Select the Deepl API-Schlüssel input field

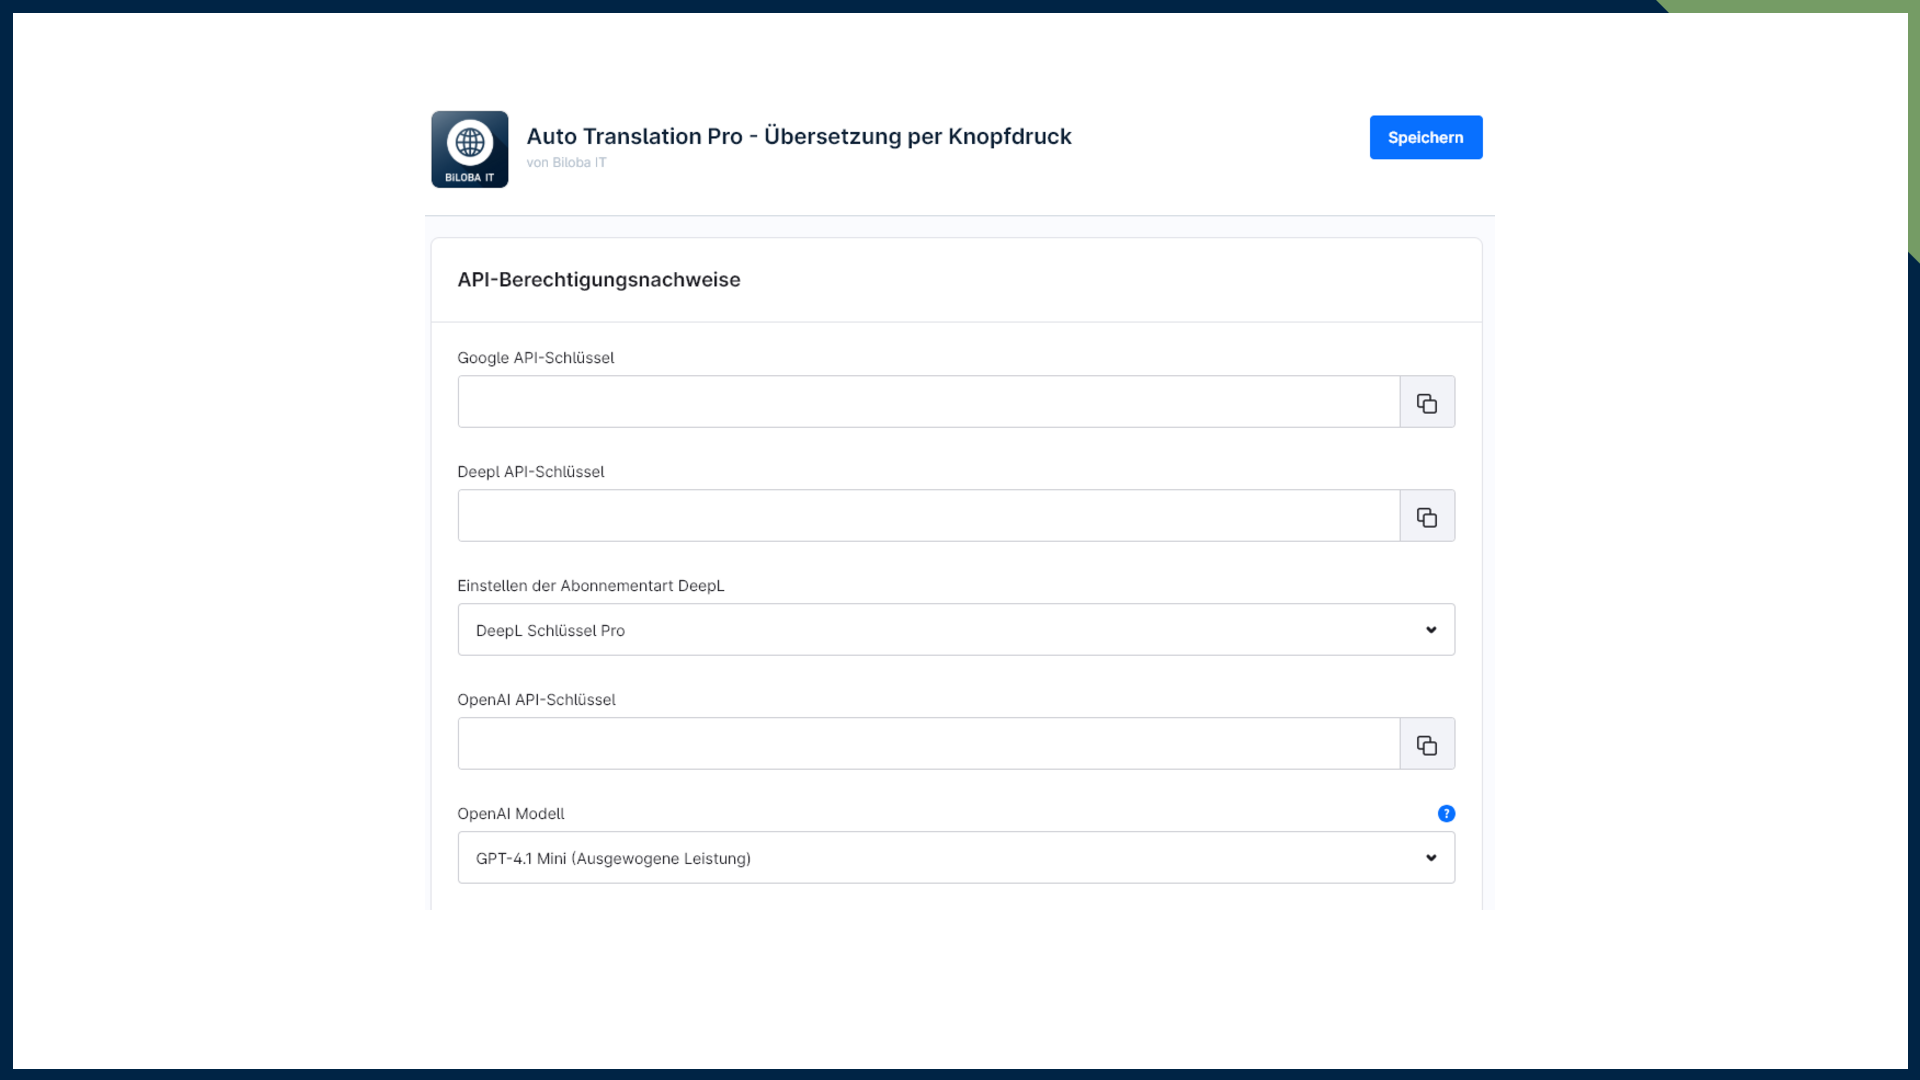(x=928, y=515)
